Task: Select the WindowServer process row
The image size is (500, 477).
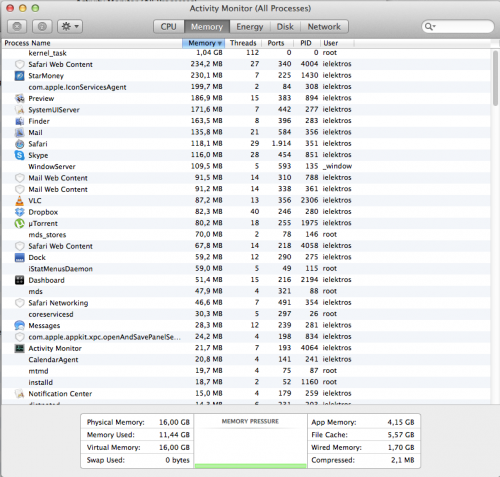Action: pyautogui.click(x=246, y=166)
